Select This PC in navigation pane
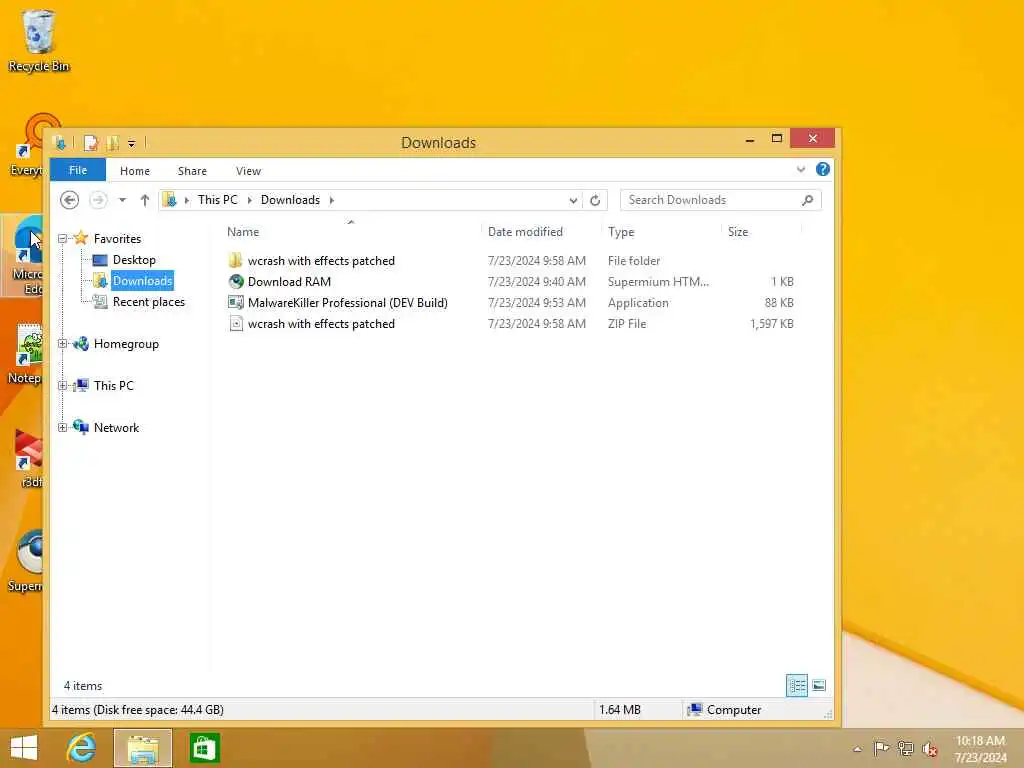This screenshot has height=768, width=1024. pyautogui.click(x=114, y=385)
